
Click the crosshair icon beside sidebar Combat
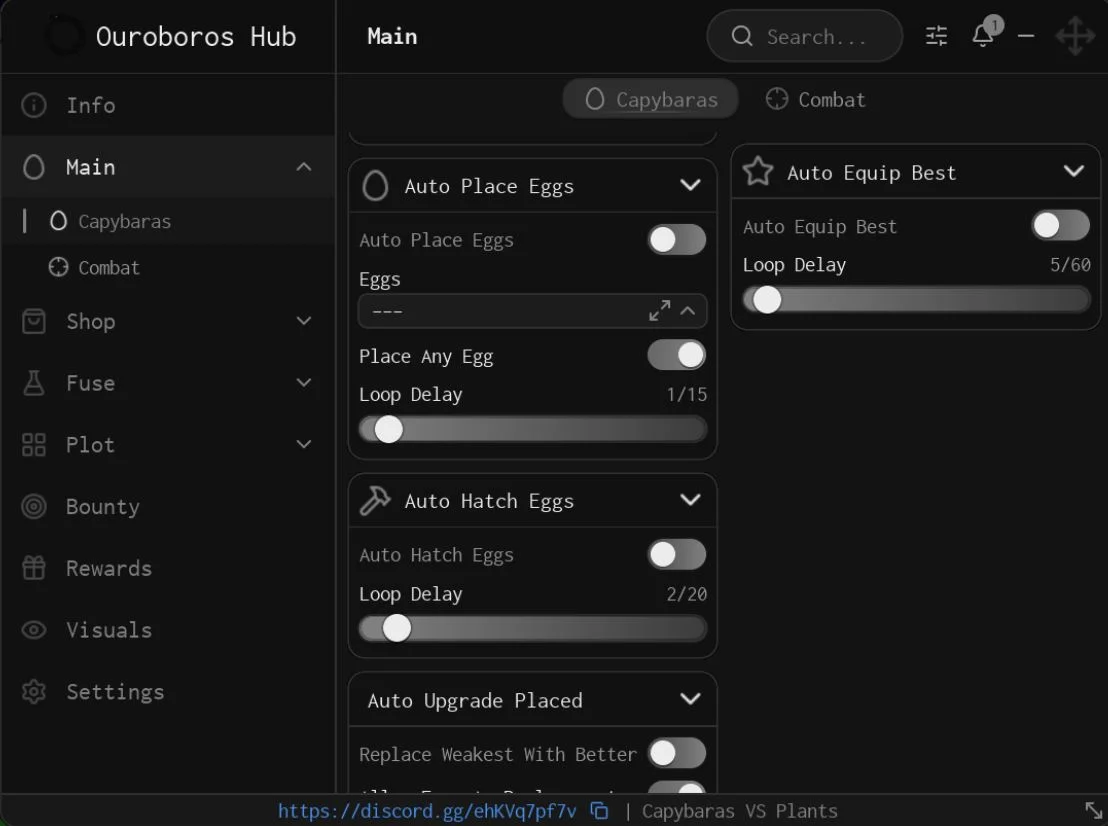[x=59, y=267]
